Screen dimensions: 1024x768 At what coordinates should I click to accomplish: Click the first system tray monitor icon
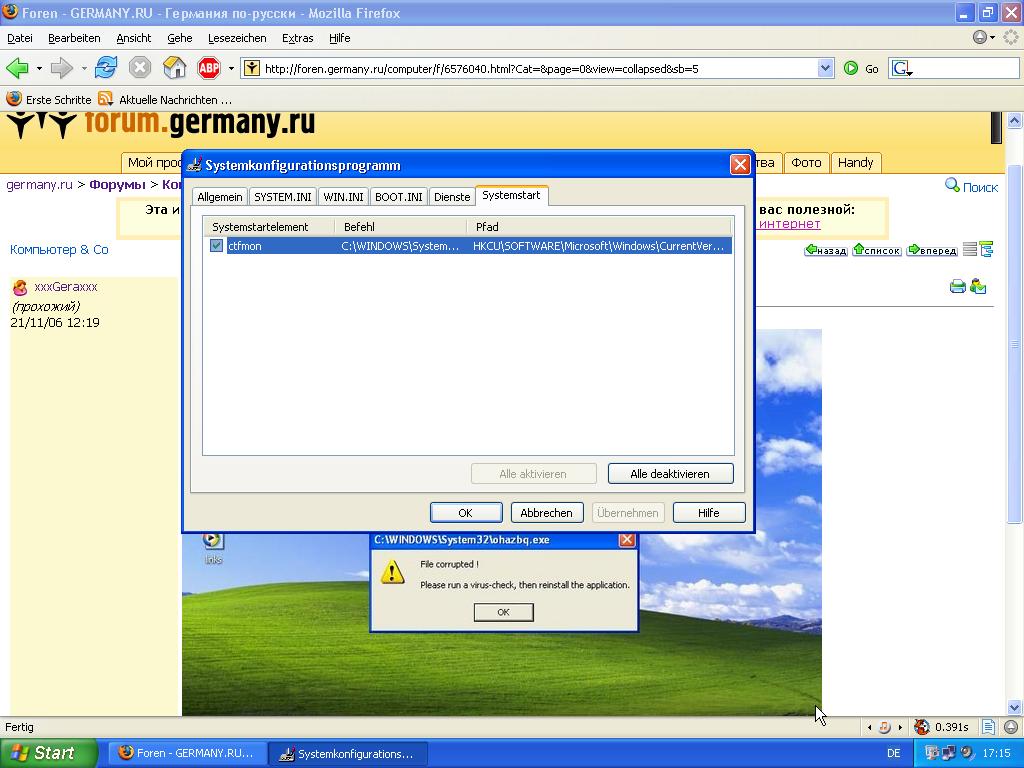932,753
